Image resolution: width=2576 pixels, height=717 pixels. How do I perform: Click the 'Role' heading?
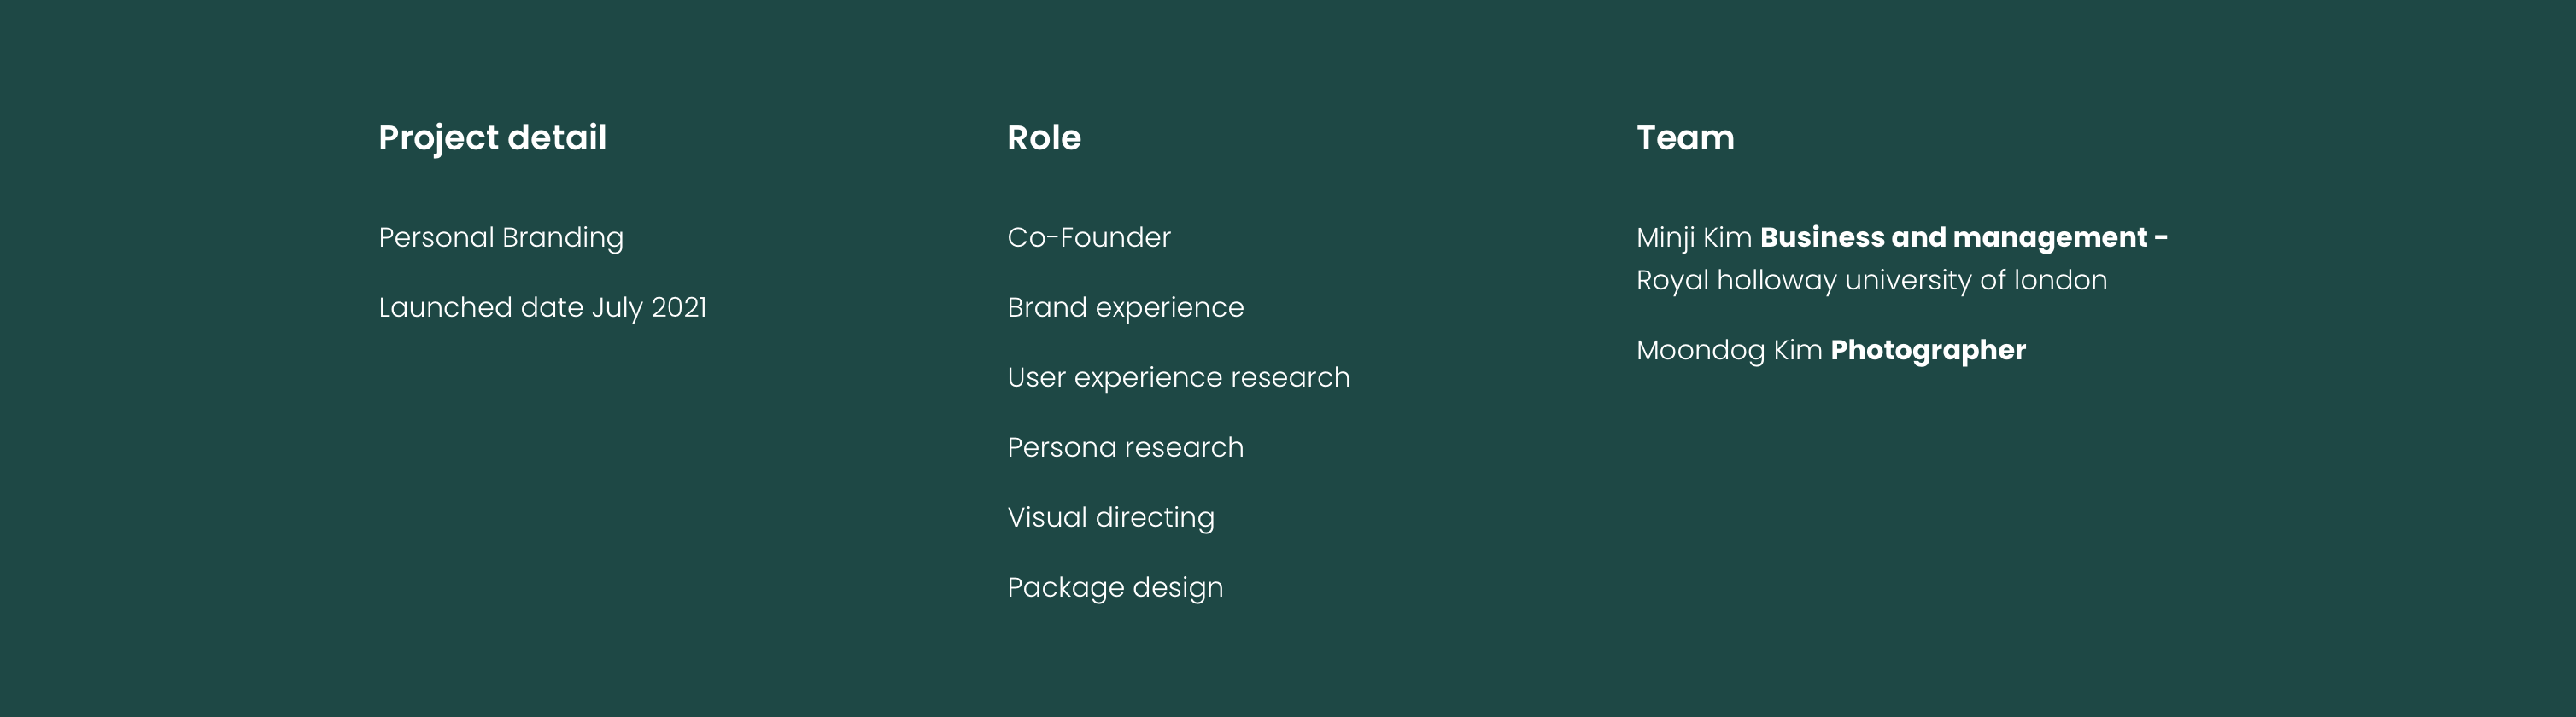1044,138
